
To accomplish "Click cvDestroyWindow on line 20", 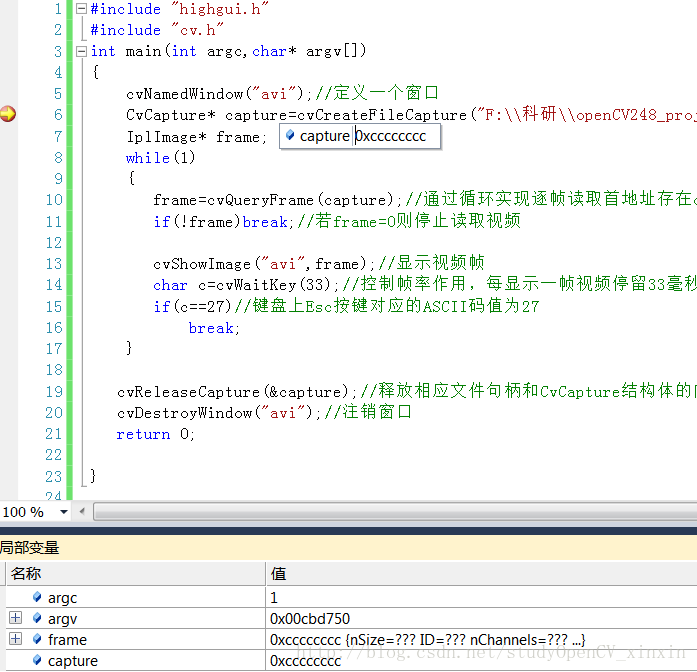I will [x=184, y=413].
